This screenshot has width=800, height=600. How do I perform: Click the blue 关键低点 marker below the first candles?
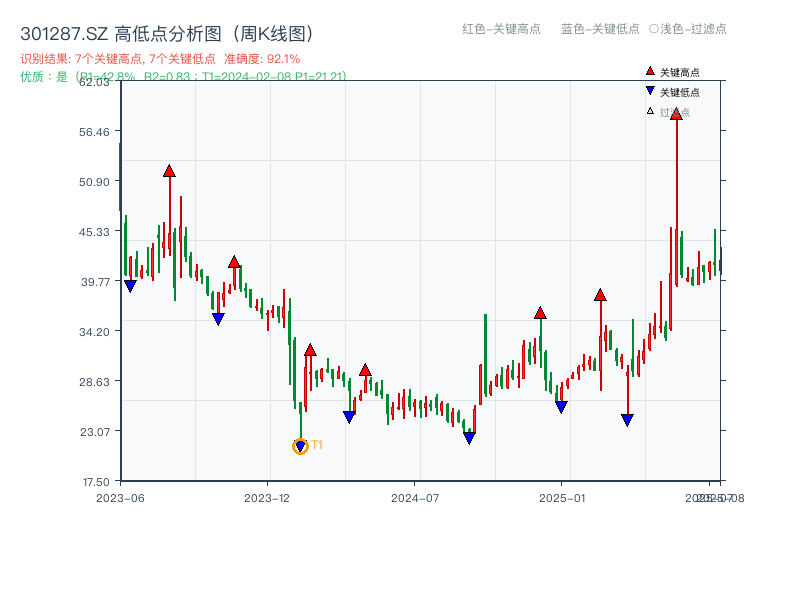coord(129,286)
